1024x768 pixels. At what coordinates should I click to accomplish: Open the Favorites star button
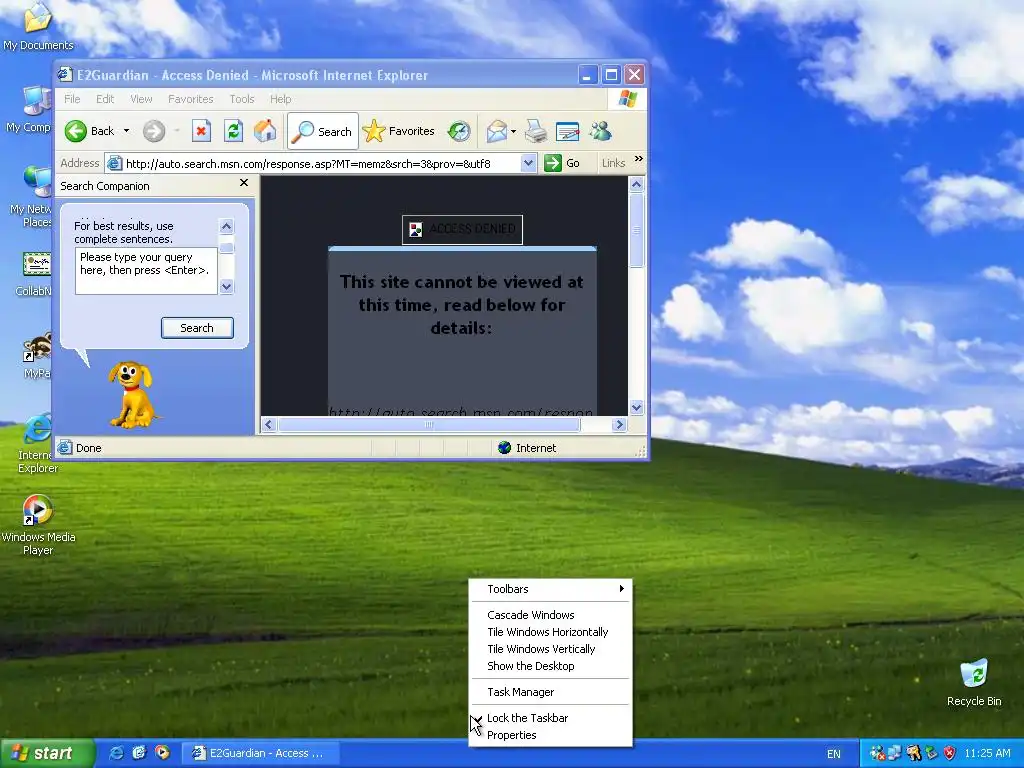(x=398, y=131)
